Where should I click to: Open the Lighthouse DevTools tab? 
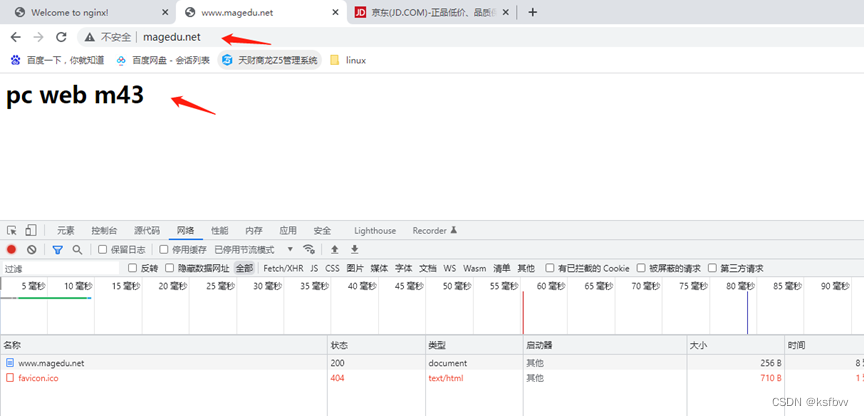[x=375, y=231]
